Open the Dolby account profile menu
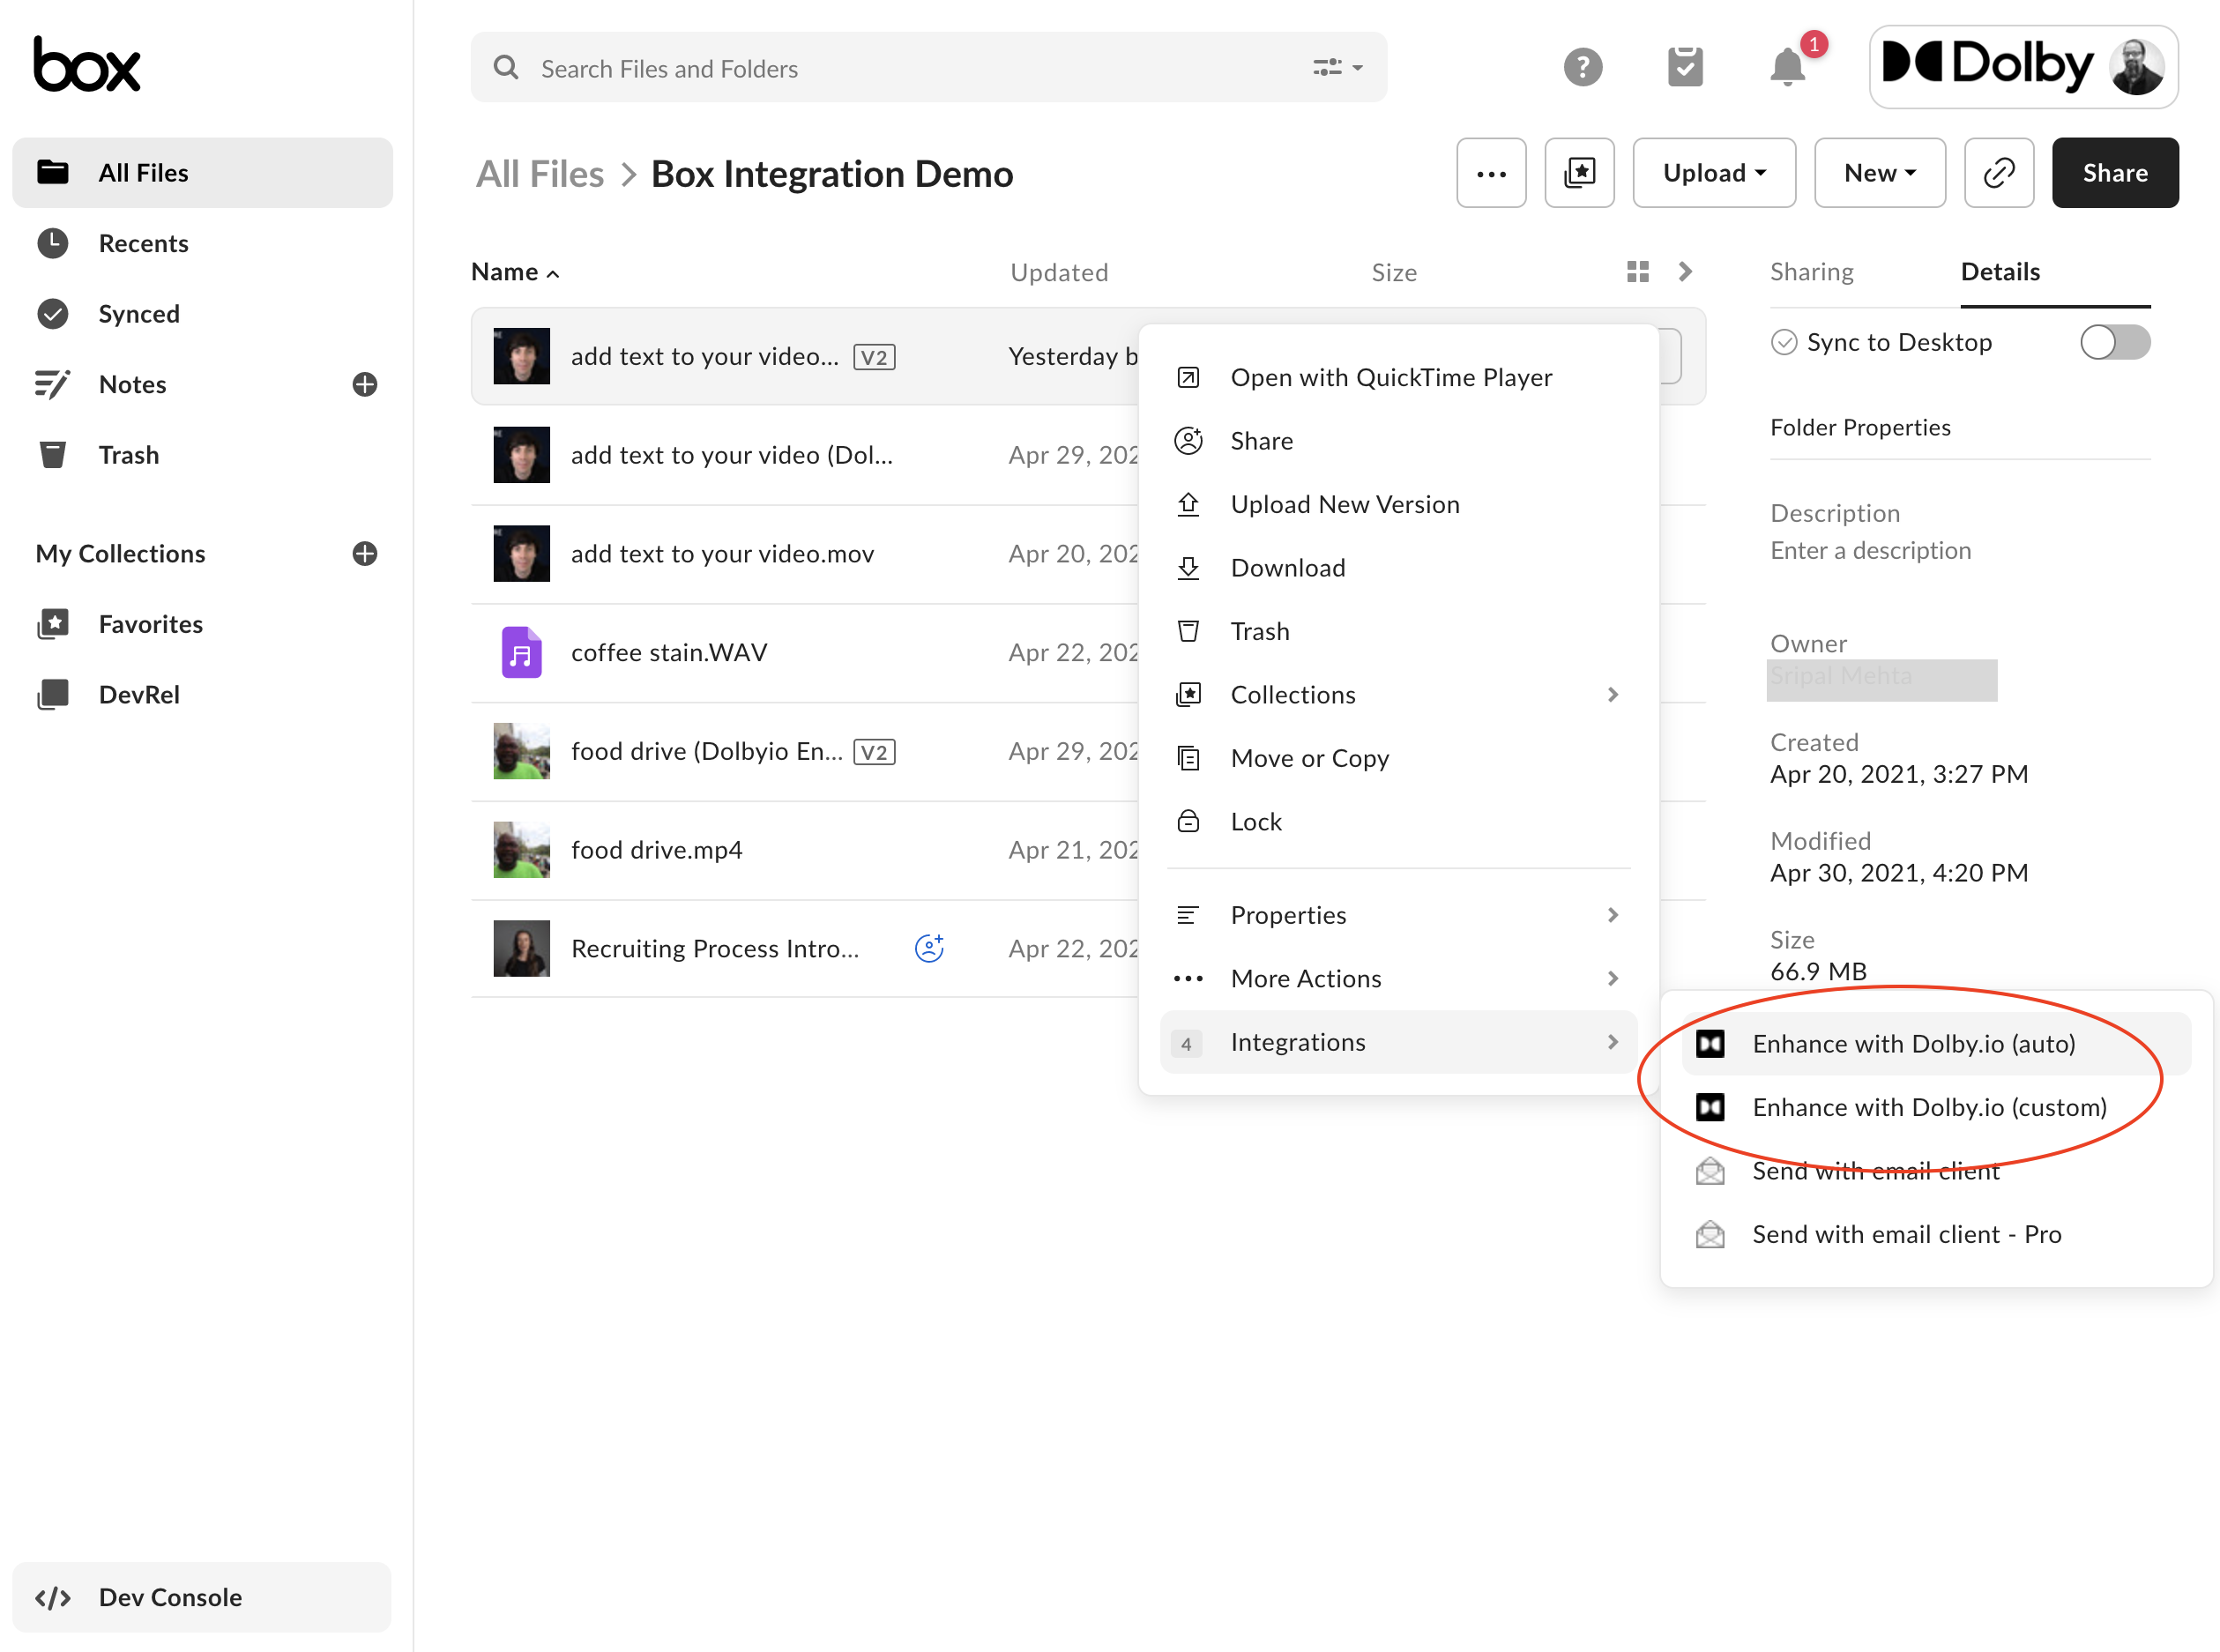The height and width of the screenshot is (1652, 2220). [2023, 67]
